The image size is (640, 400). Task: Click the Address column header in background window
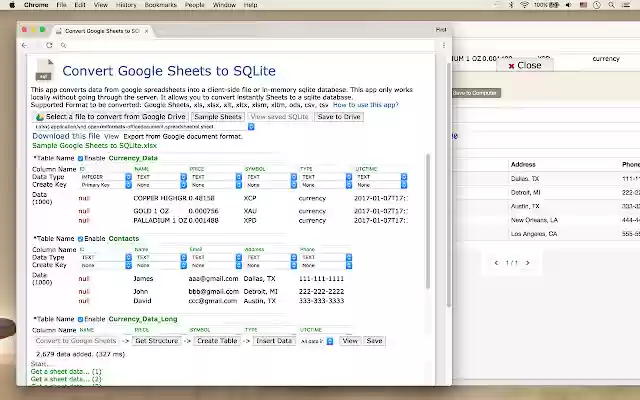(x=523, y=164)
